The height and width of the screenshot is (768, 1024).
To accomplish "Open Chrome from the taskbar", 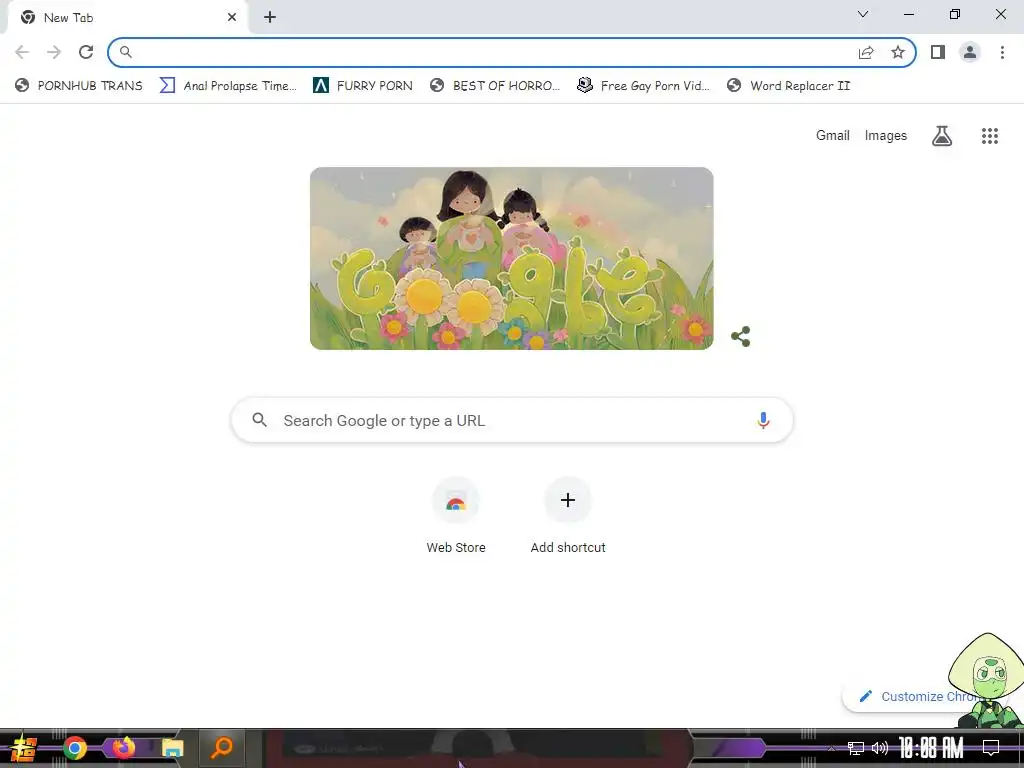I will click(74, 748).
